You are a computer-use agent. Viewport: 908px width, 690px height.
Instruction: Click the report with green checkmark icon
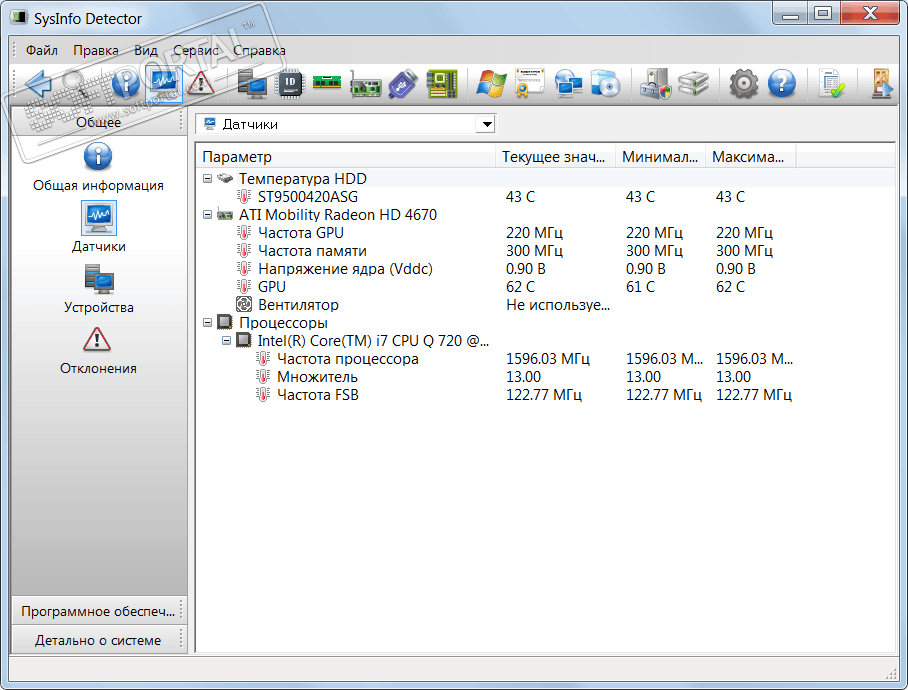832,85
